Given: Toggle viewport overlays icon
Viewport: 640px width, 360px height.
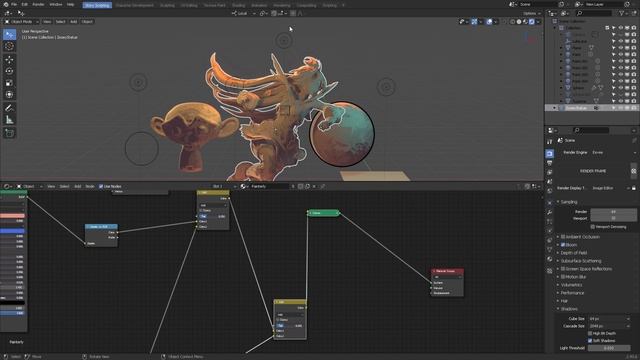Looking at the screenshot, I should [x=489, y=22].
